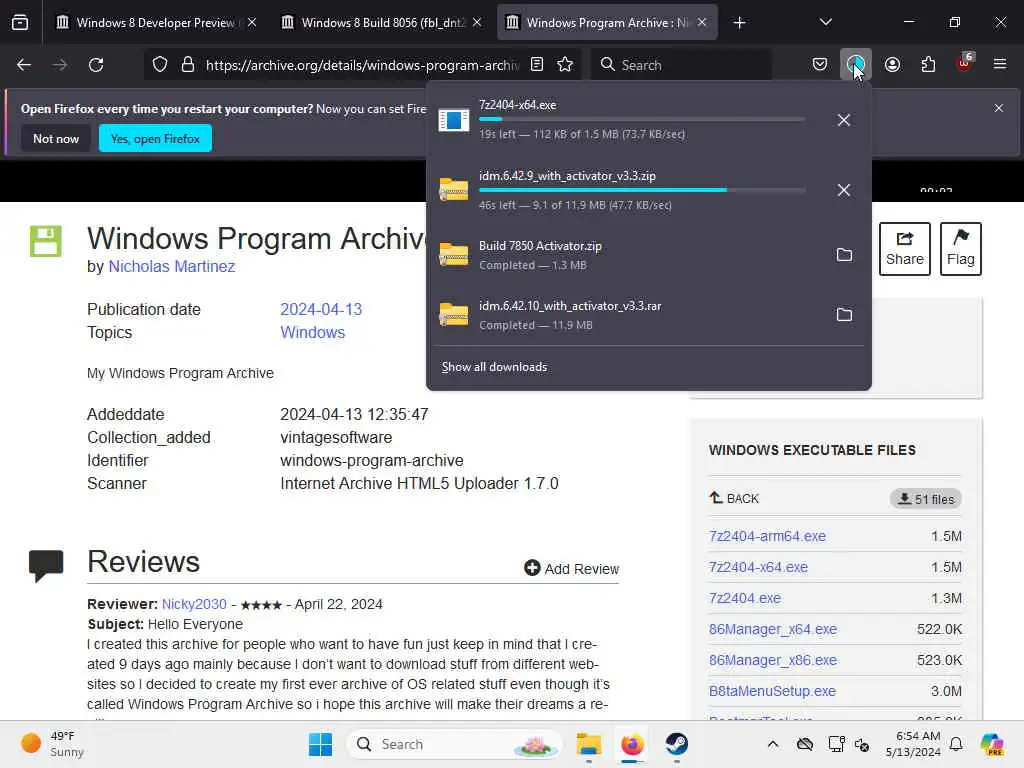
Task: Open reviewer Nicky2030 profile
Action: click(194, 604)
